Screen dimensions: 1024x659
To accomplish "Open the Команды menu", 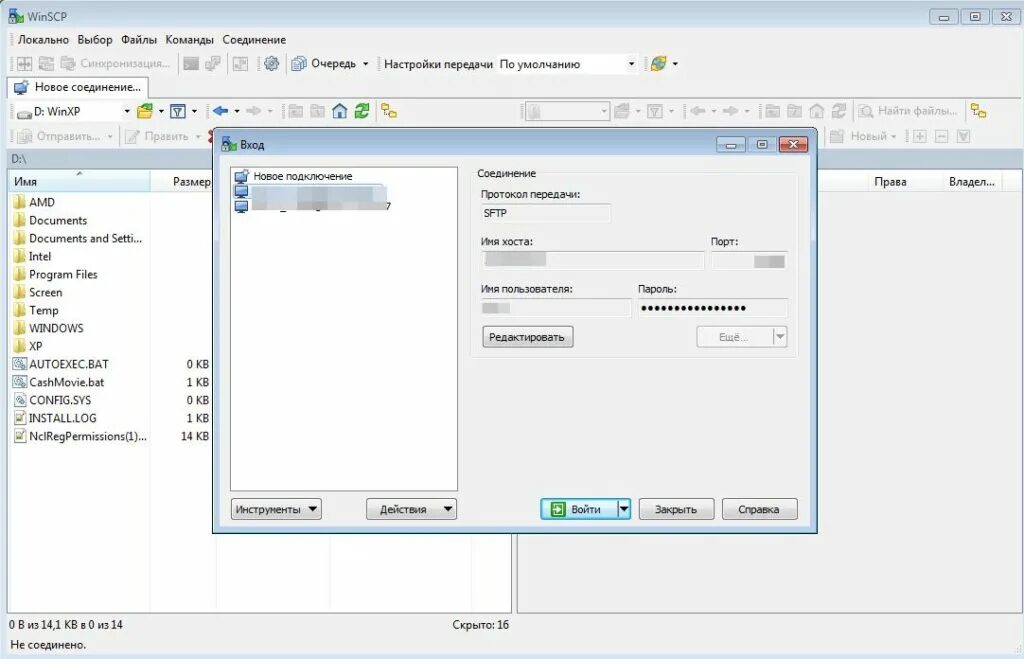I will pos(189,40).
